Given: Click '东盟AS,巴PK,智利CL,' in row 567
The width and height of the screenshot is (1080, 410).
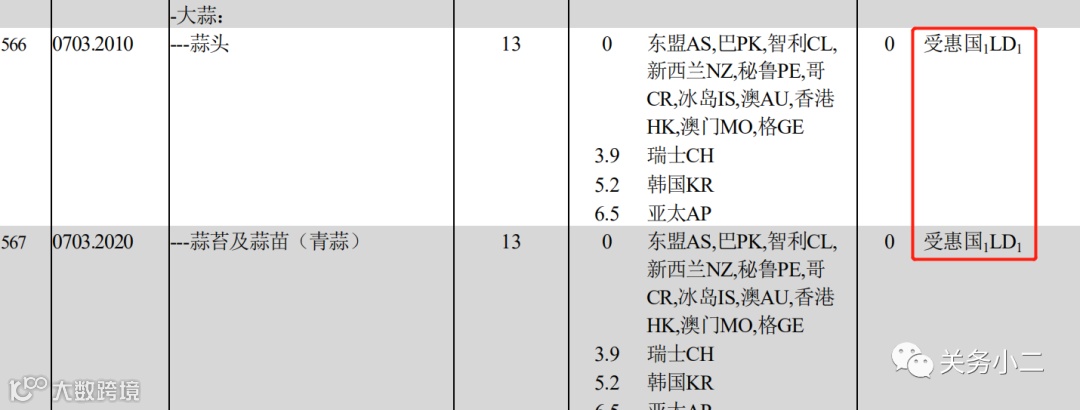Looking at the screenshot, I should tap(741, 243).
